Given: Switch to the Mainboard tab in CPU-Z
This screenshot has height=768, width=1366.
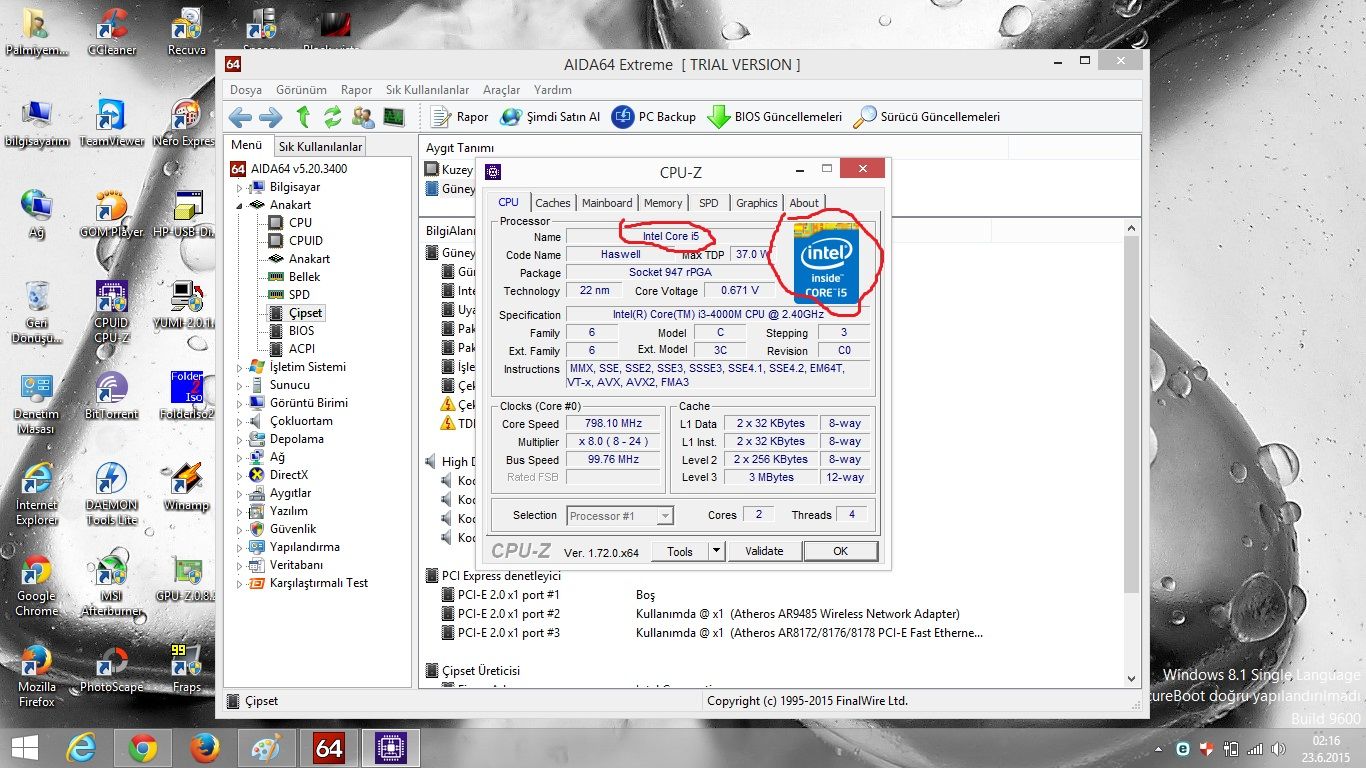Looking at the screenshot, I should (x=607, y=203).
